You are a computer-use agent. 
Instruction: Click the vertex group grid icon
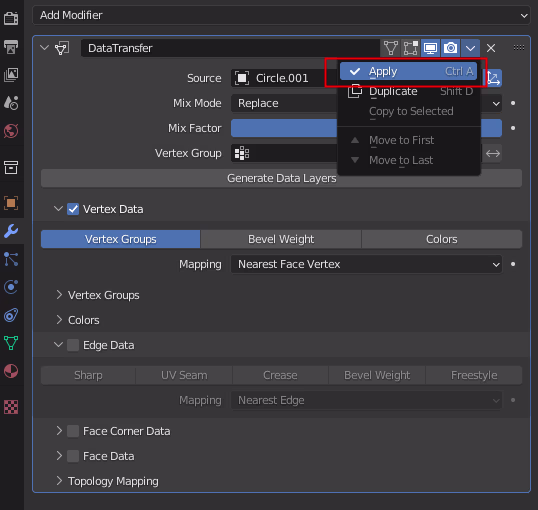[242, 153]
